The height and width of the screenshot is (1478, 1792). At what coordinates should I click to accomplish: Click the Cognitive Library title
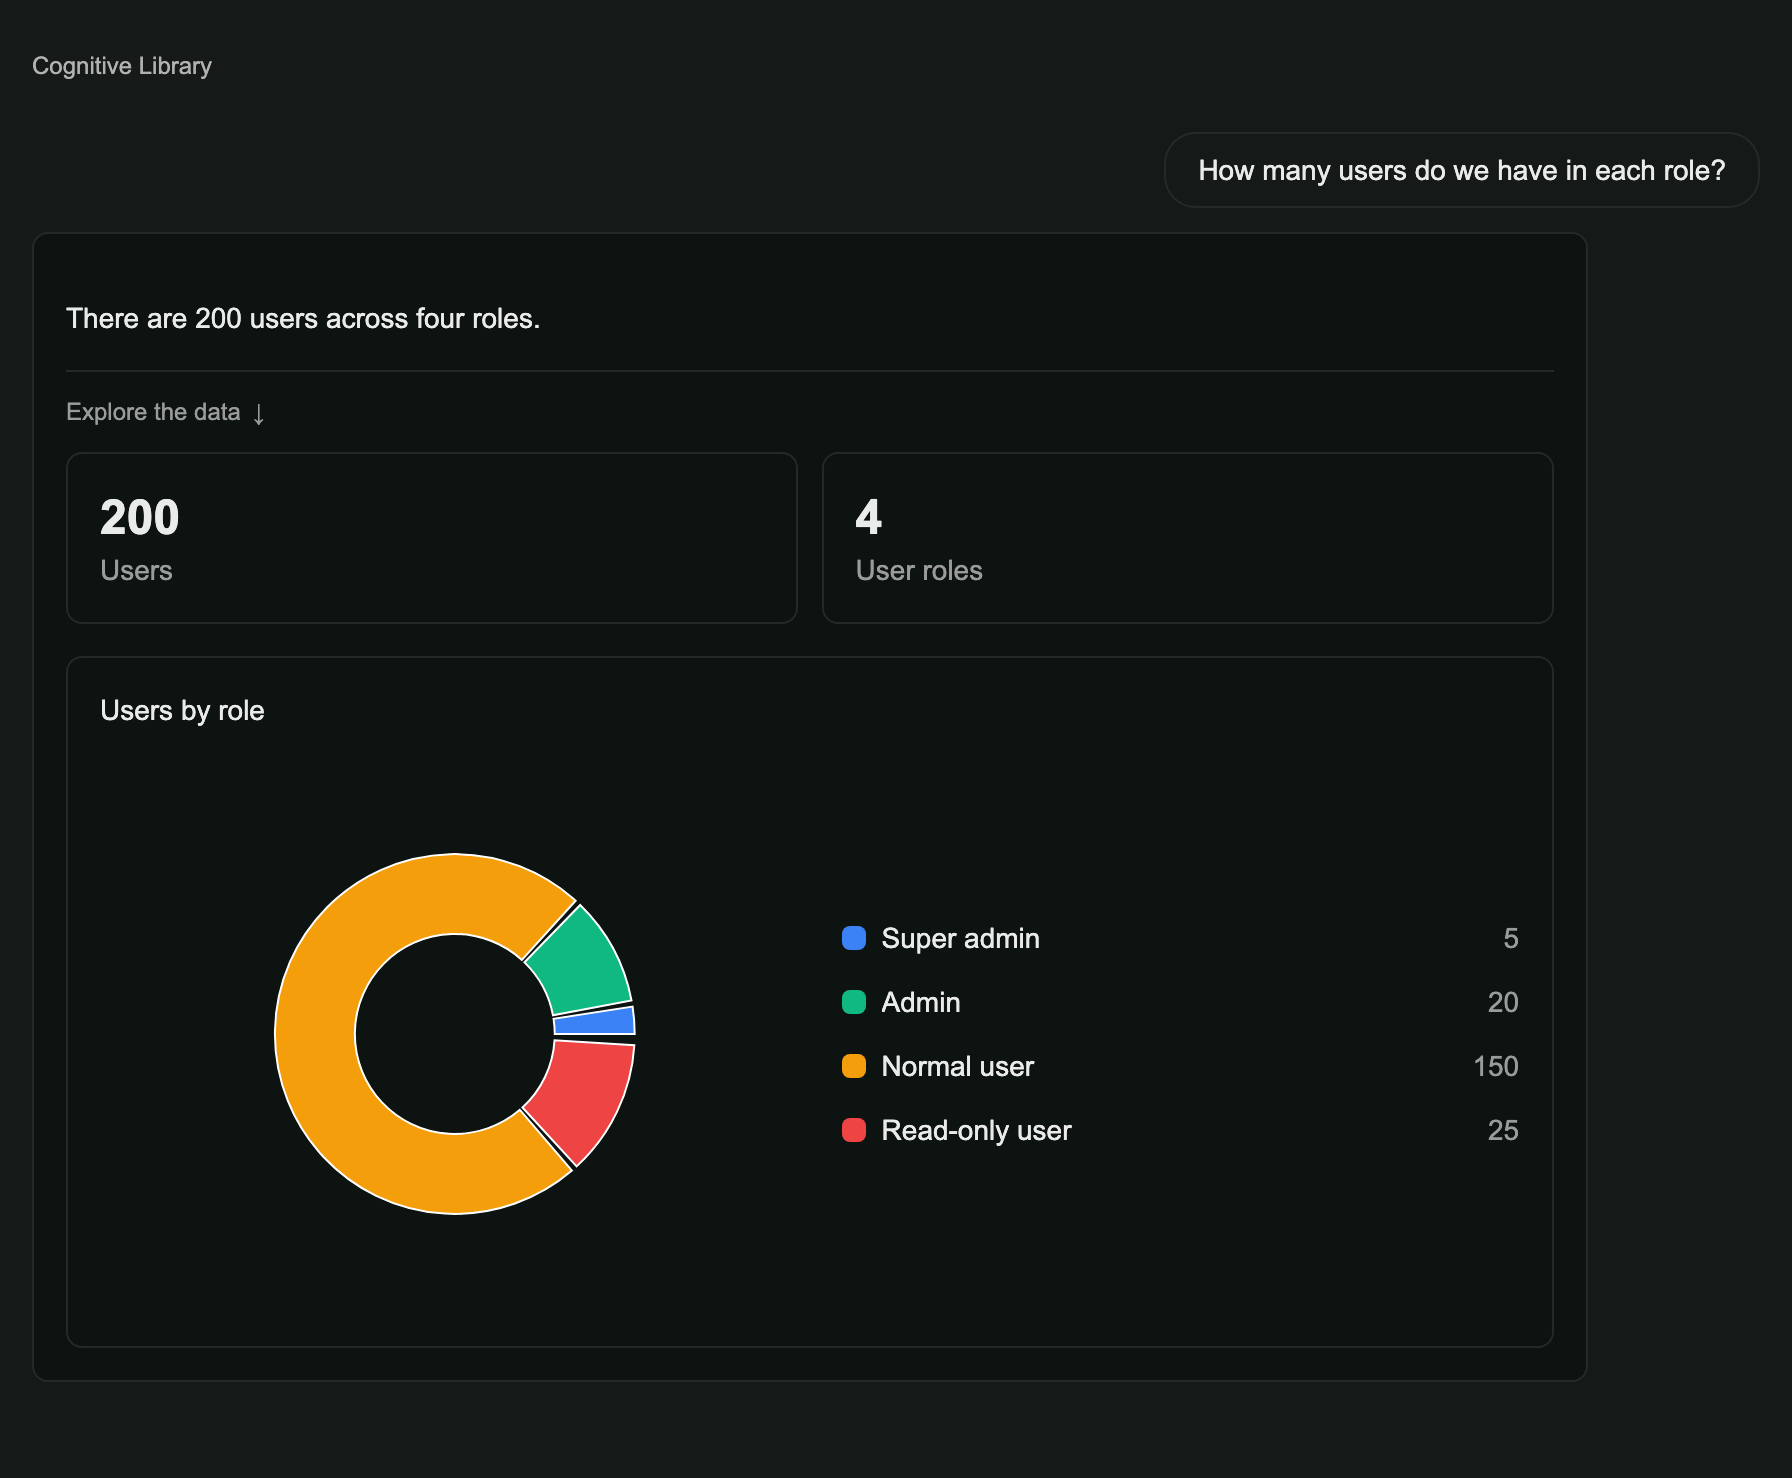tap(122, 66)
